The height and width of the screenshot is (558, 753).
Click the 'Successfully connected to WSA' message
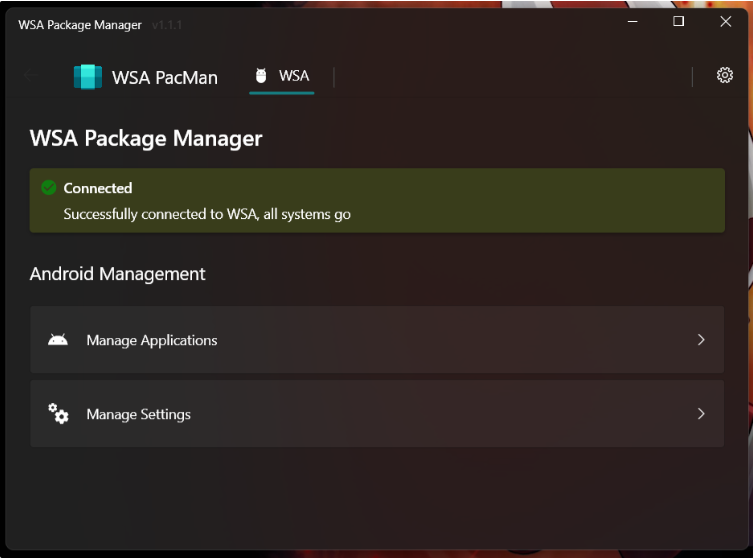(207, 214)
